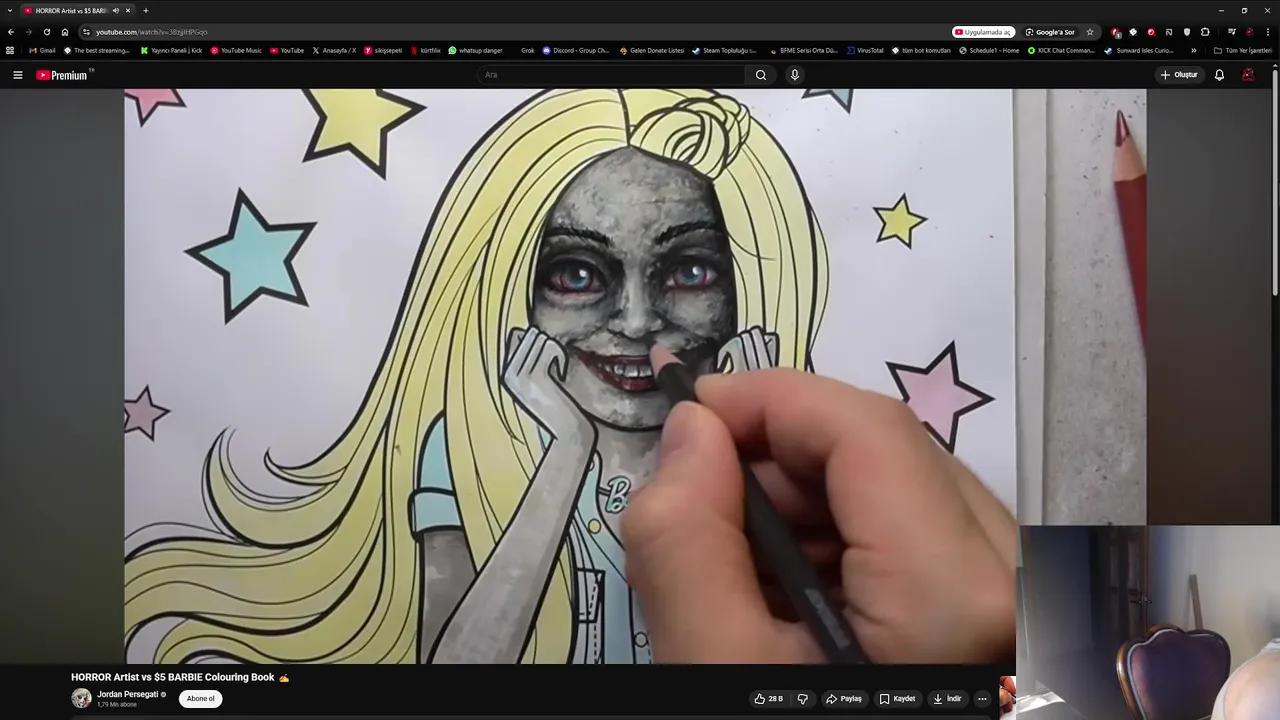The image size is (1280, 720).
Task: Start voice search with microphone icon
Action: [795, 75]
